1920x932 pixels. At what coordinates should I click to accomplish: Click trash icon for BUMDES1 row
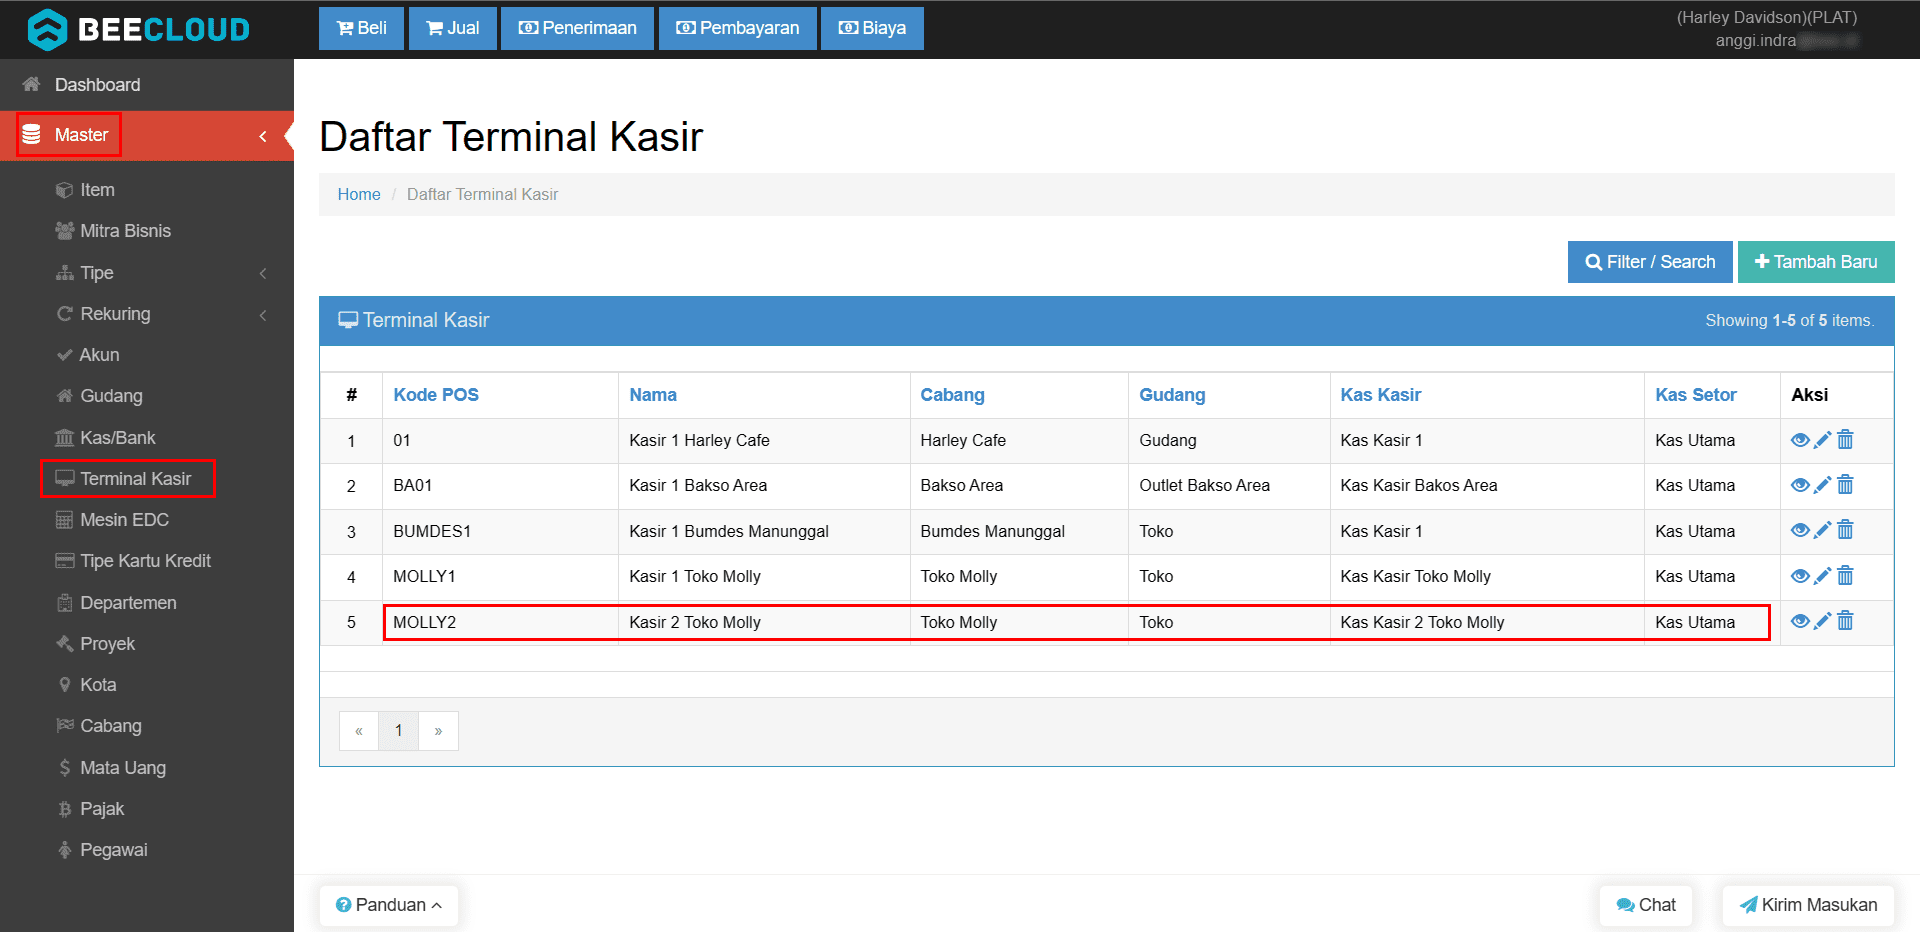(1846, 530)
